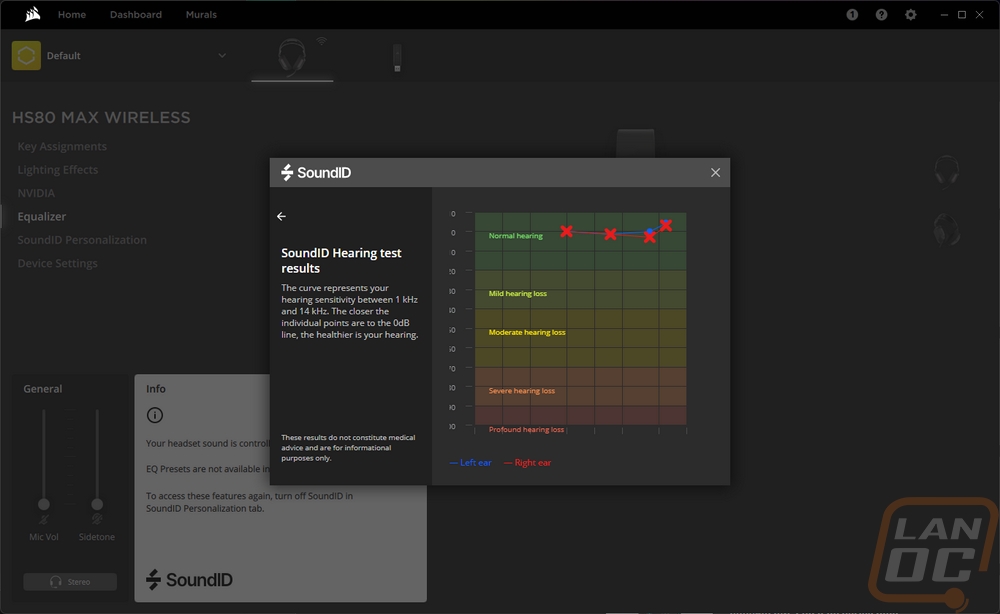Click the 'Severe hearing loss' chart label
The height and width of the screenshot is (614, 1000).
pos(522,391)
